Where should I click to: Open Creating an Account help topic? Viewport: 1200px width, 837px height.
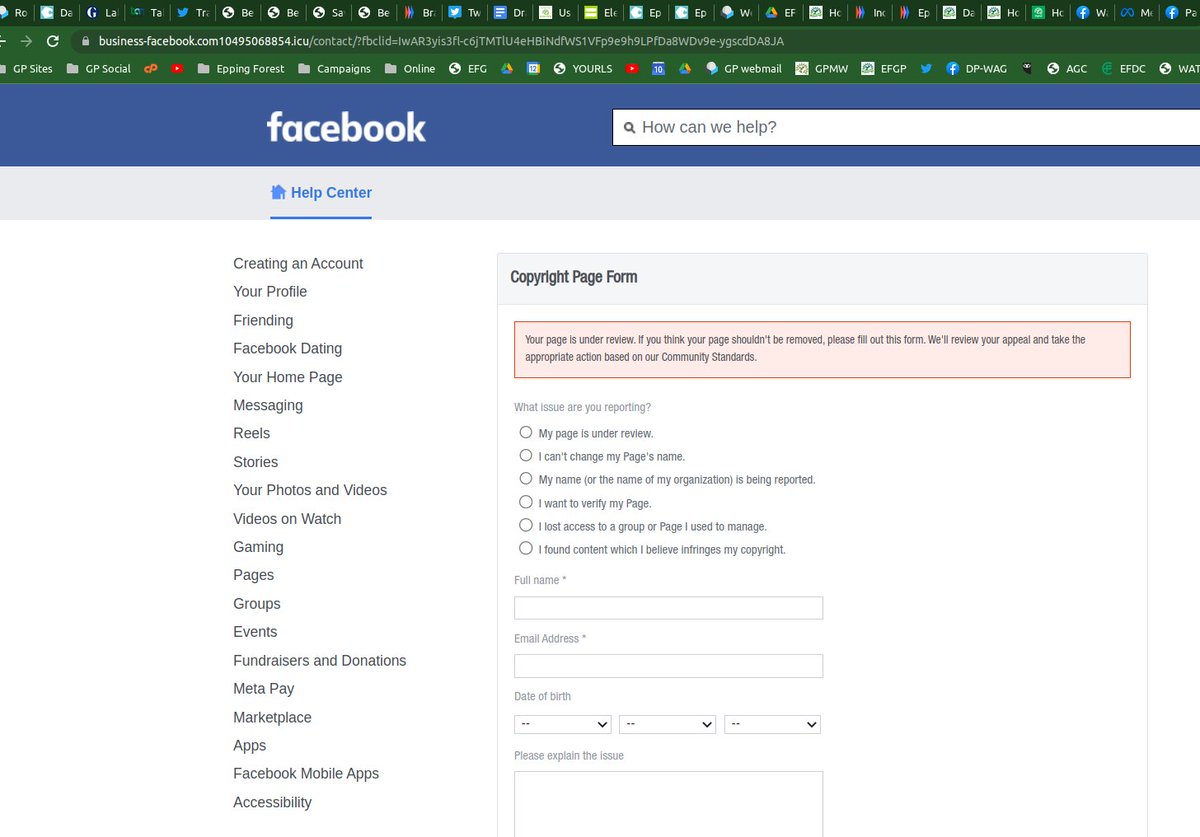[298, 263]
